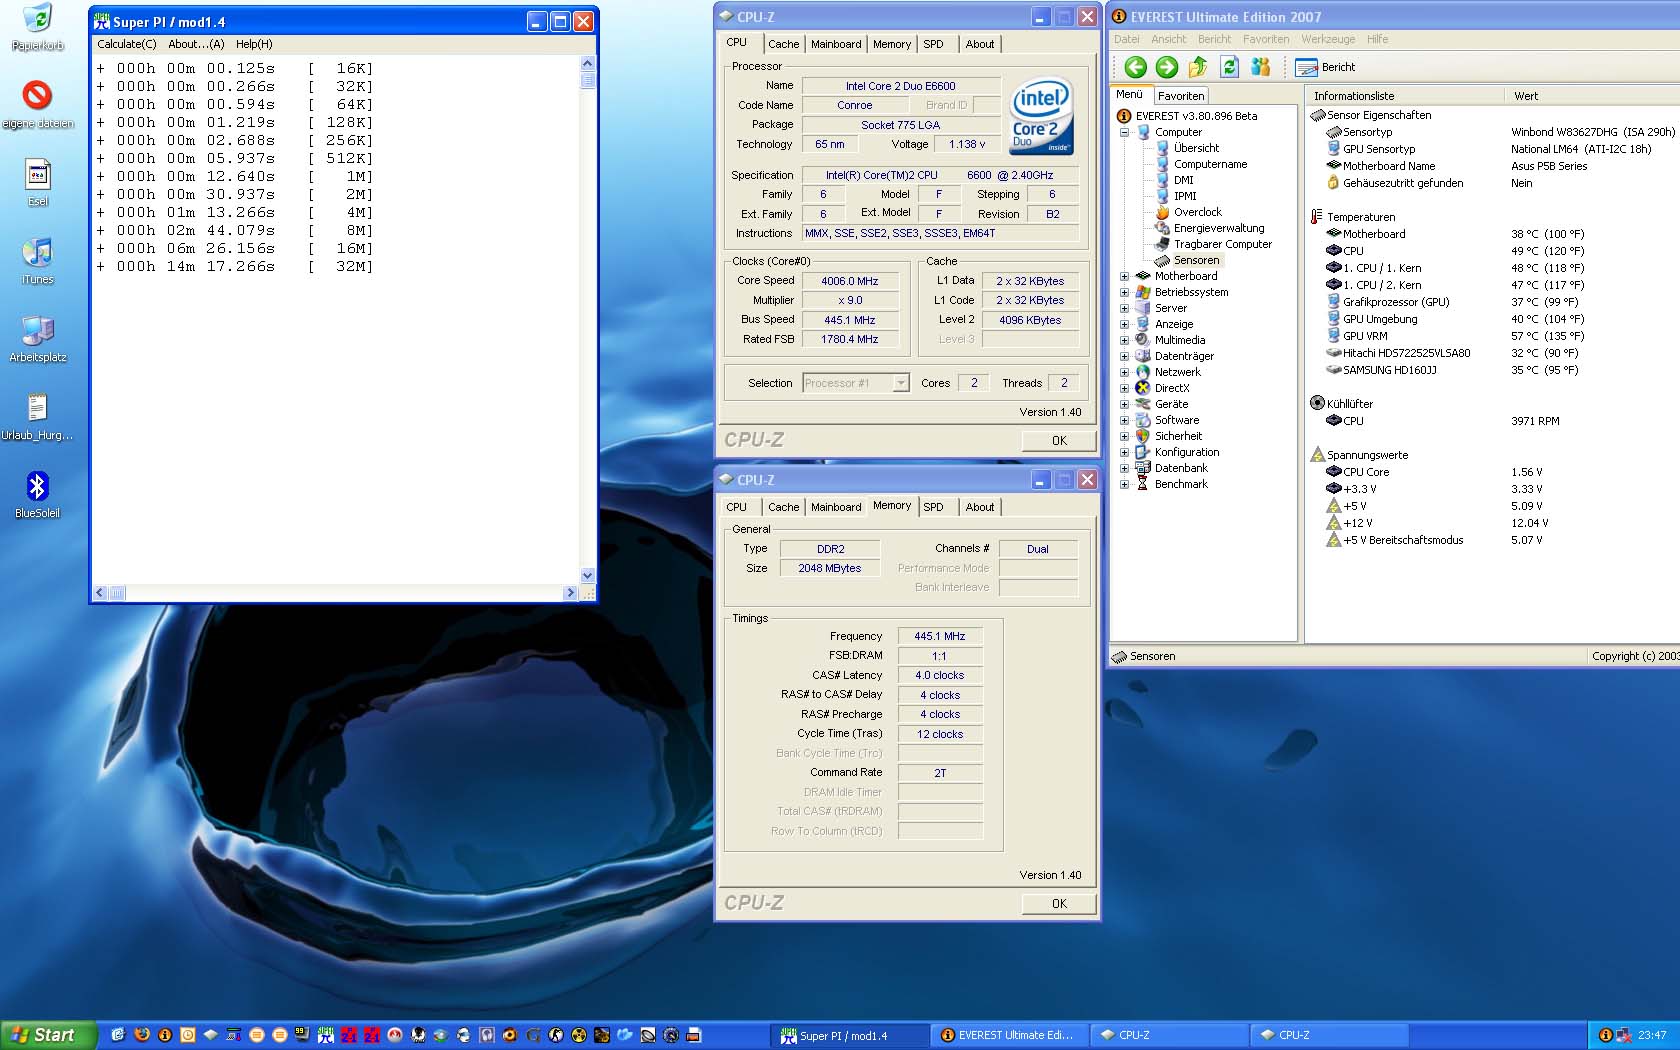1680x1050 pixels.
Task: Expand the Motherboard tree node
Action: 1124,276
